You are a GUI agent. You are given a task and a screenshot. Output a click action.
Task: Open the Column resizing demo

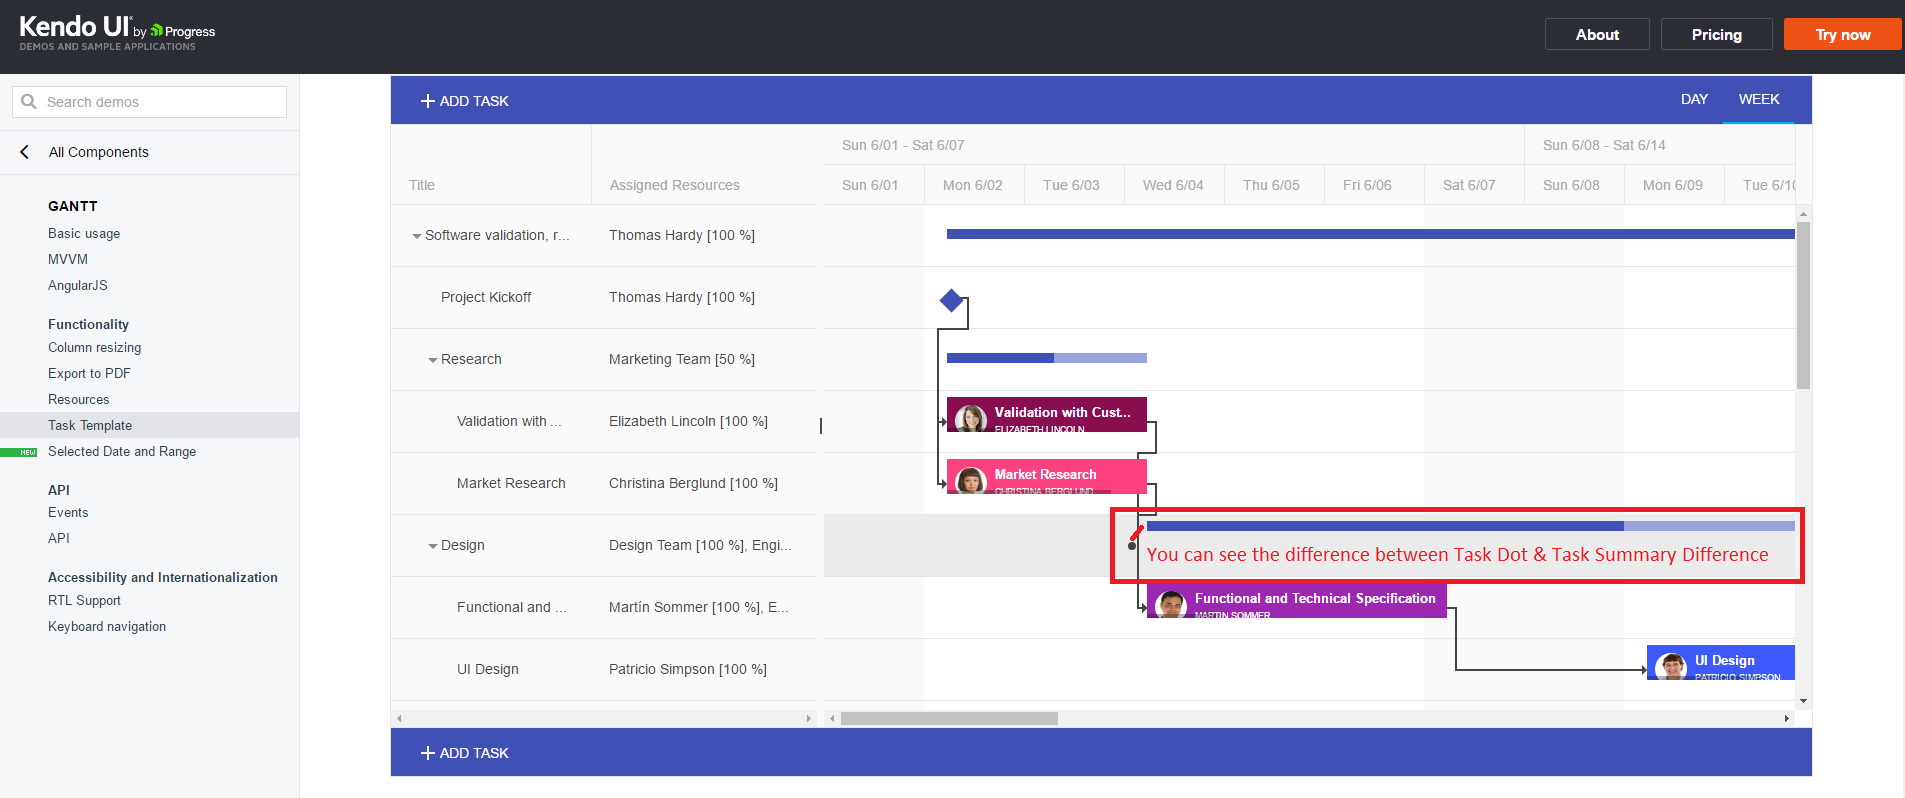[95, 347]
